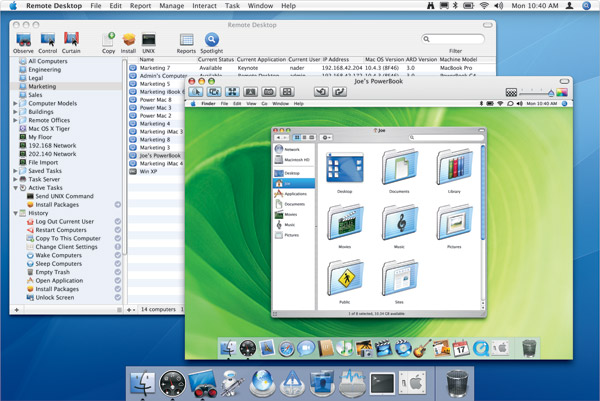Click the Curtain toolbar icon
Image resolution: width=600 pixels, height=401 pixels.
tap(71, 38)
